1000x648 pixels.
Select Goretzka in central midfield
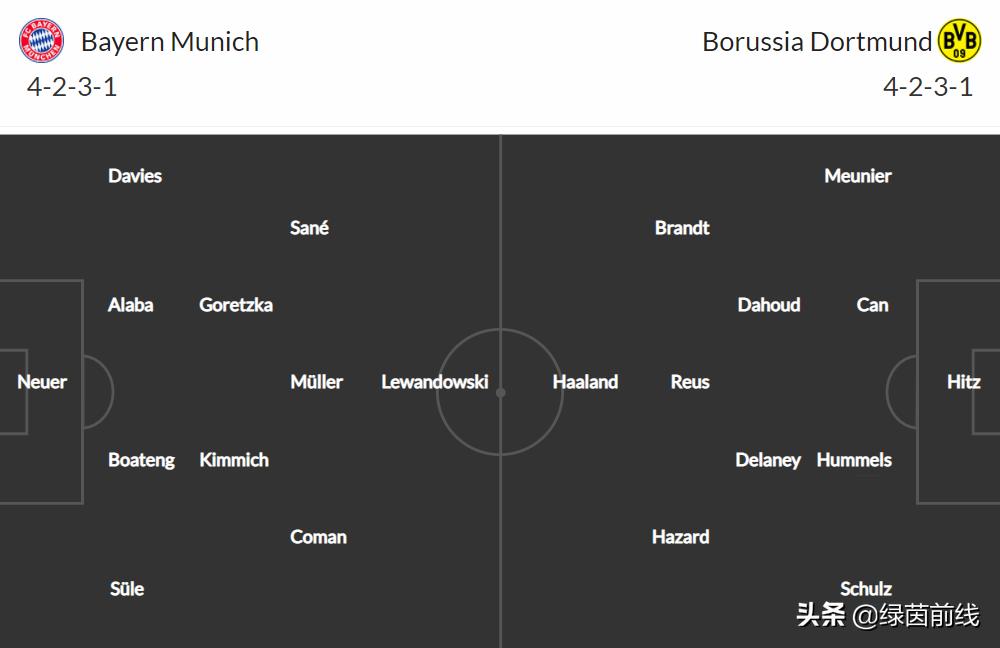click(236, 305)
